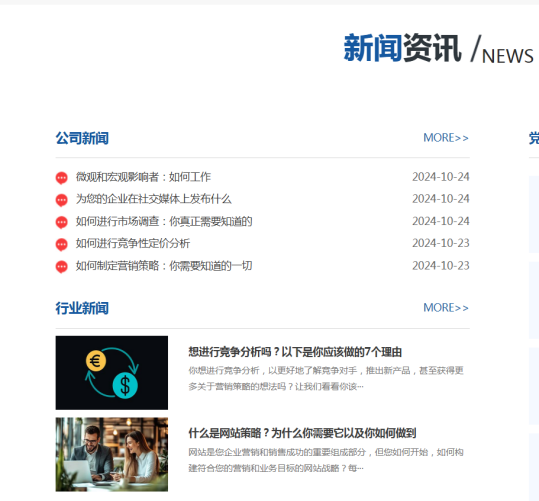Screen dimensions: 539x501
Task: Click date 2024-10-24 of 微观和宏观影响者 row
Action: tap(441, 177)
